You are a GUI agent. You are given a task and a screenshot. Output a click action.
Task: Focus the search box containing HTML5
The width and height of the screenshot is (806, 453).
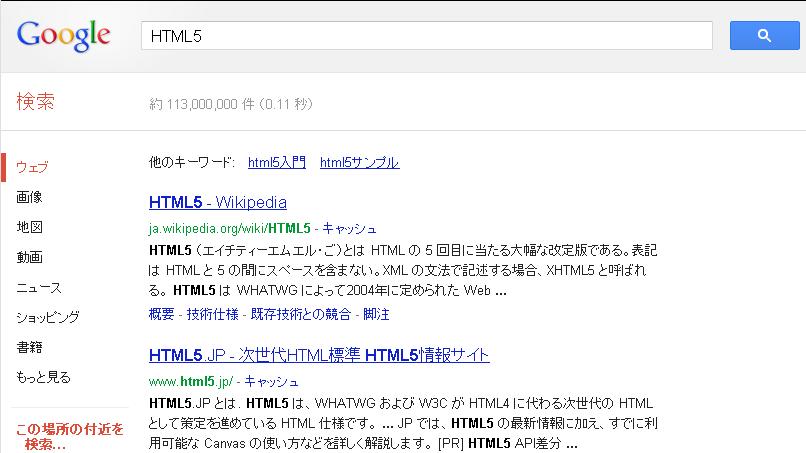[x=427, y=35]
